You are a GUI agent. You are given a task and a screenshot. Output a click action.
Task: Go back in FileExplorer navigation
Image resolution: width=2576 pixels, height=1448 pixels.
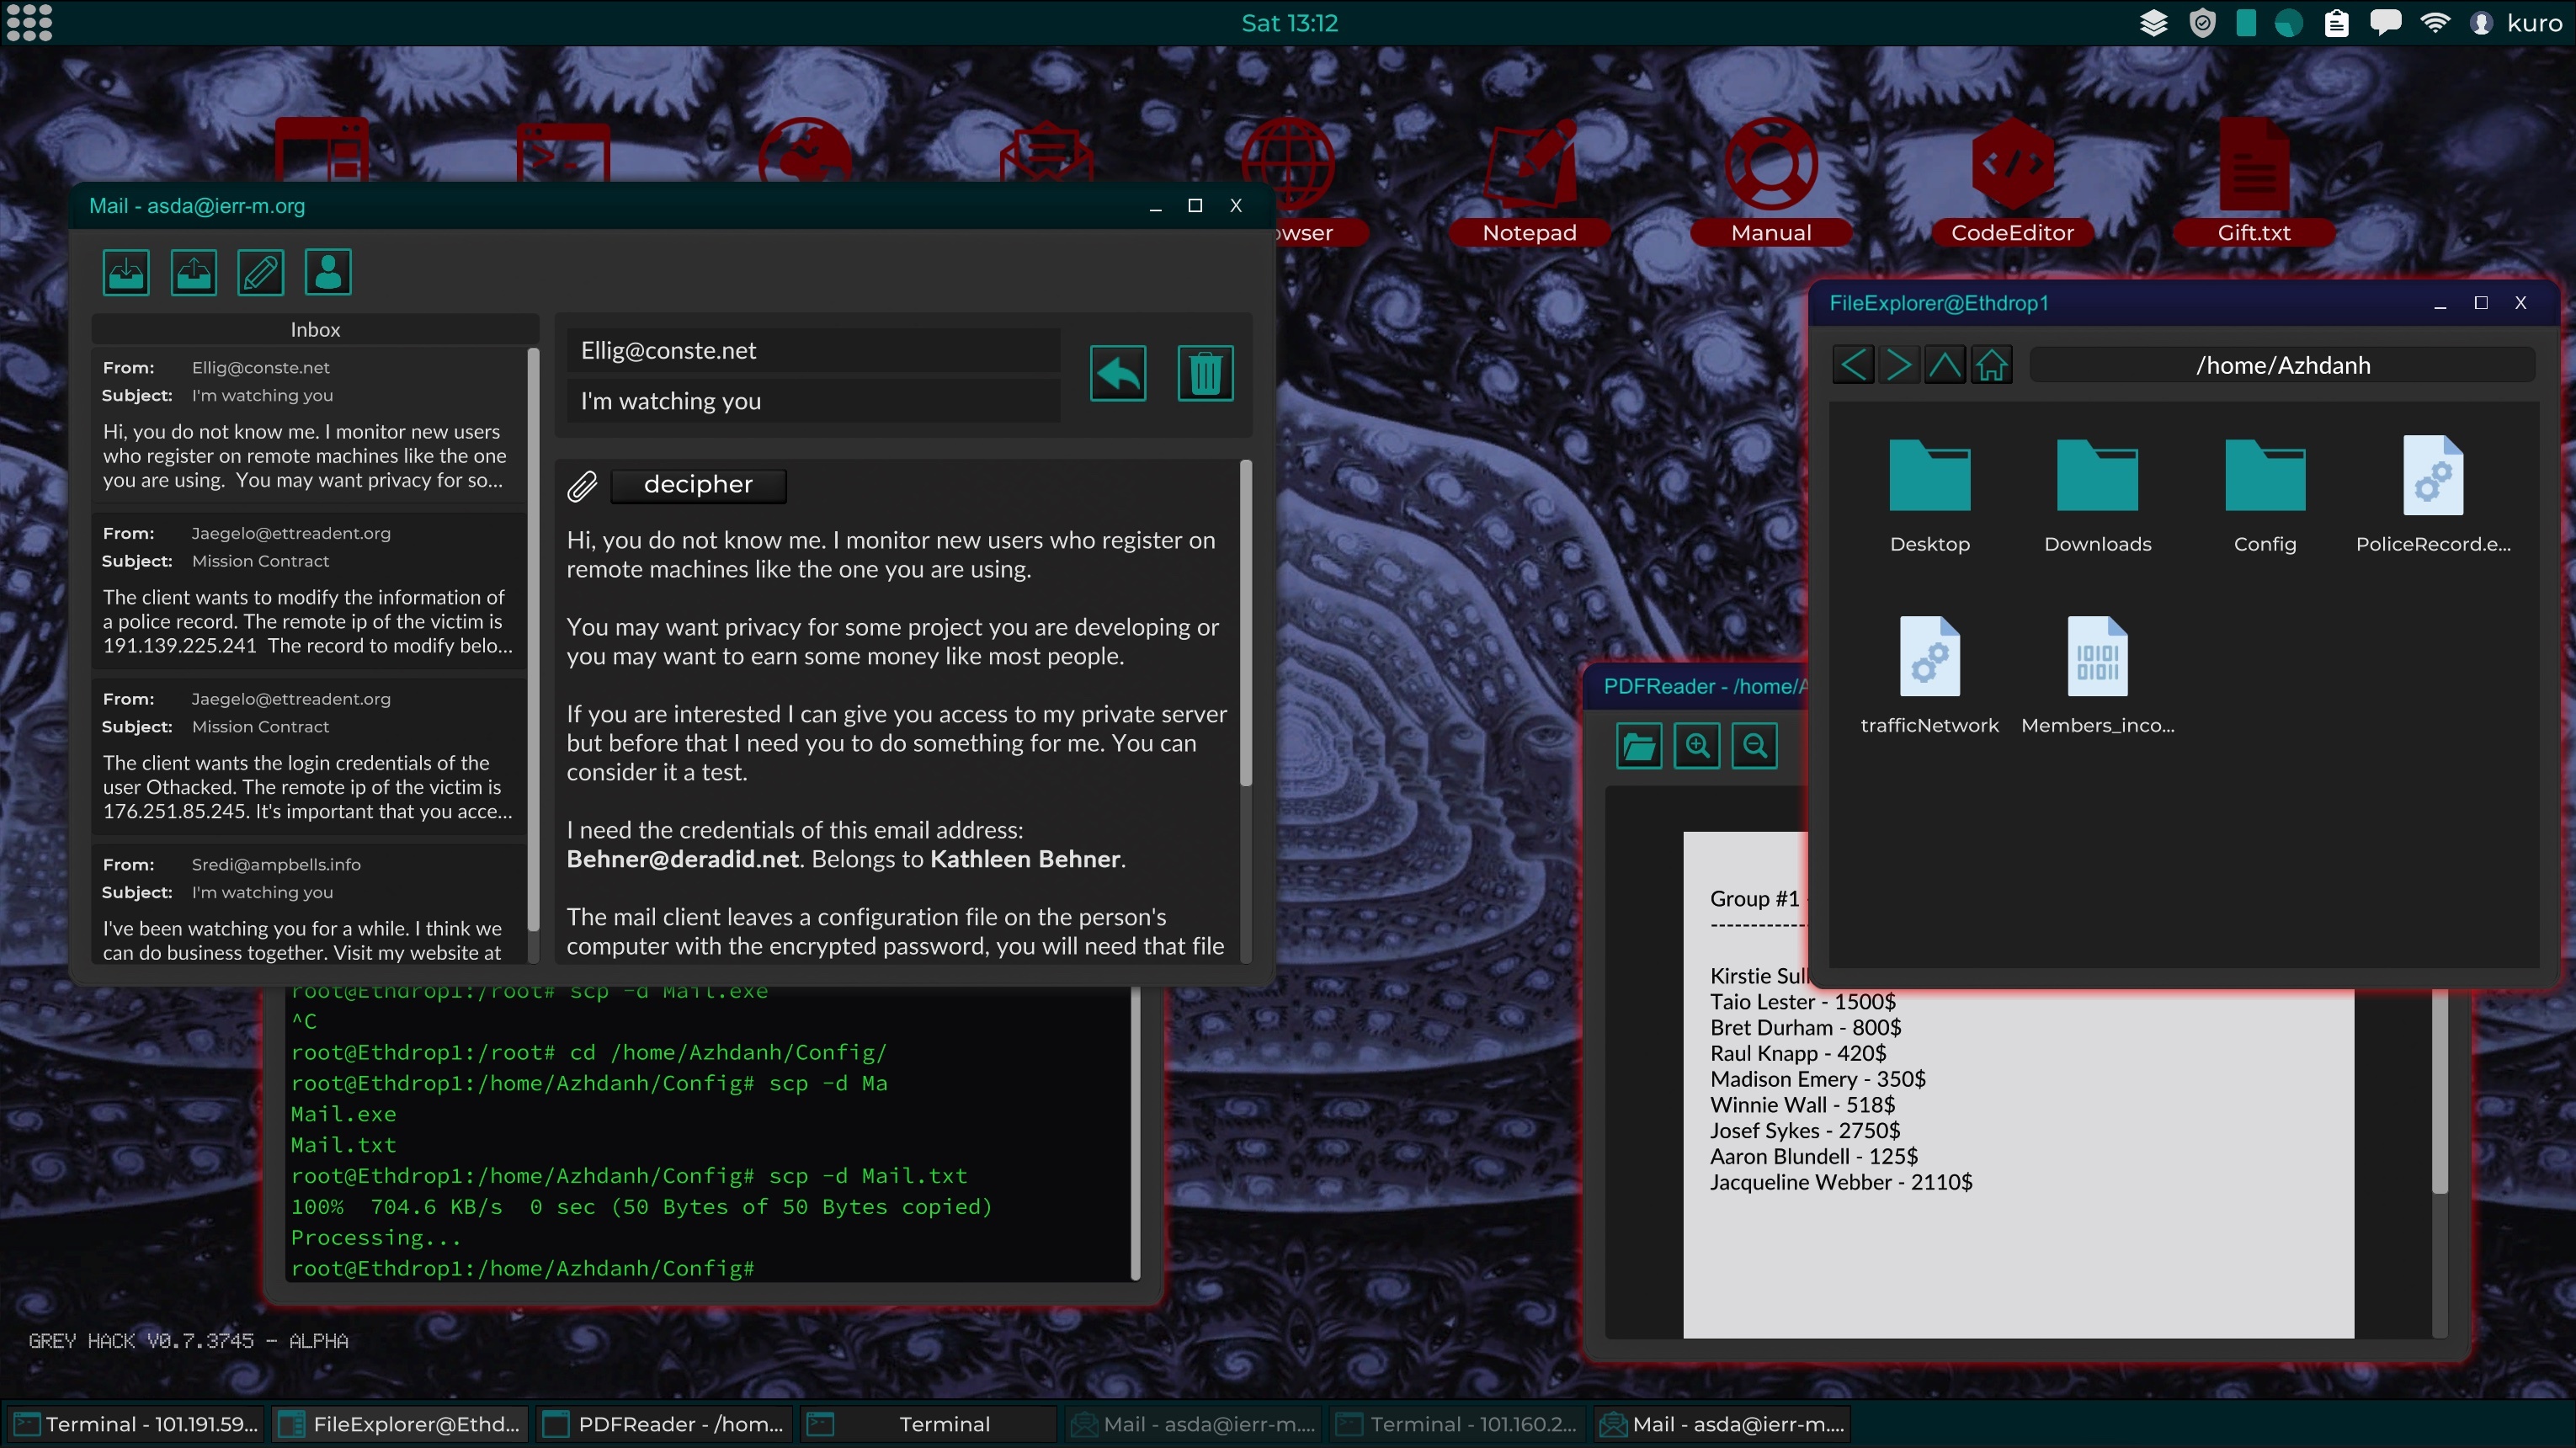[x=1853, y=365]
